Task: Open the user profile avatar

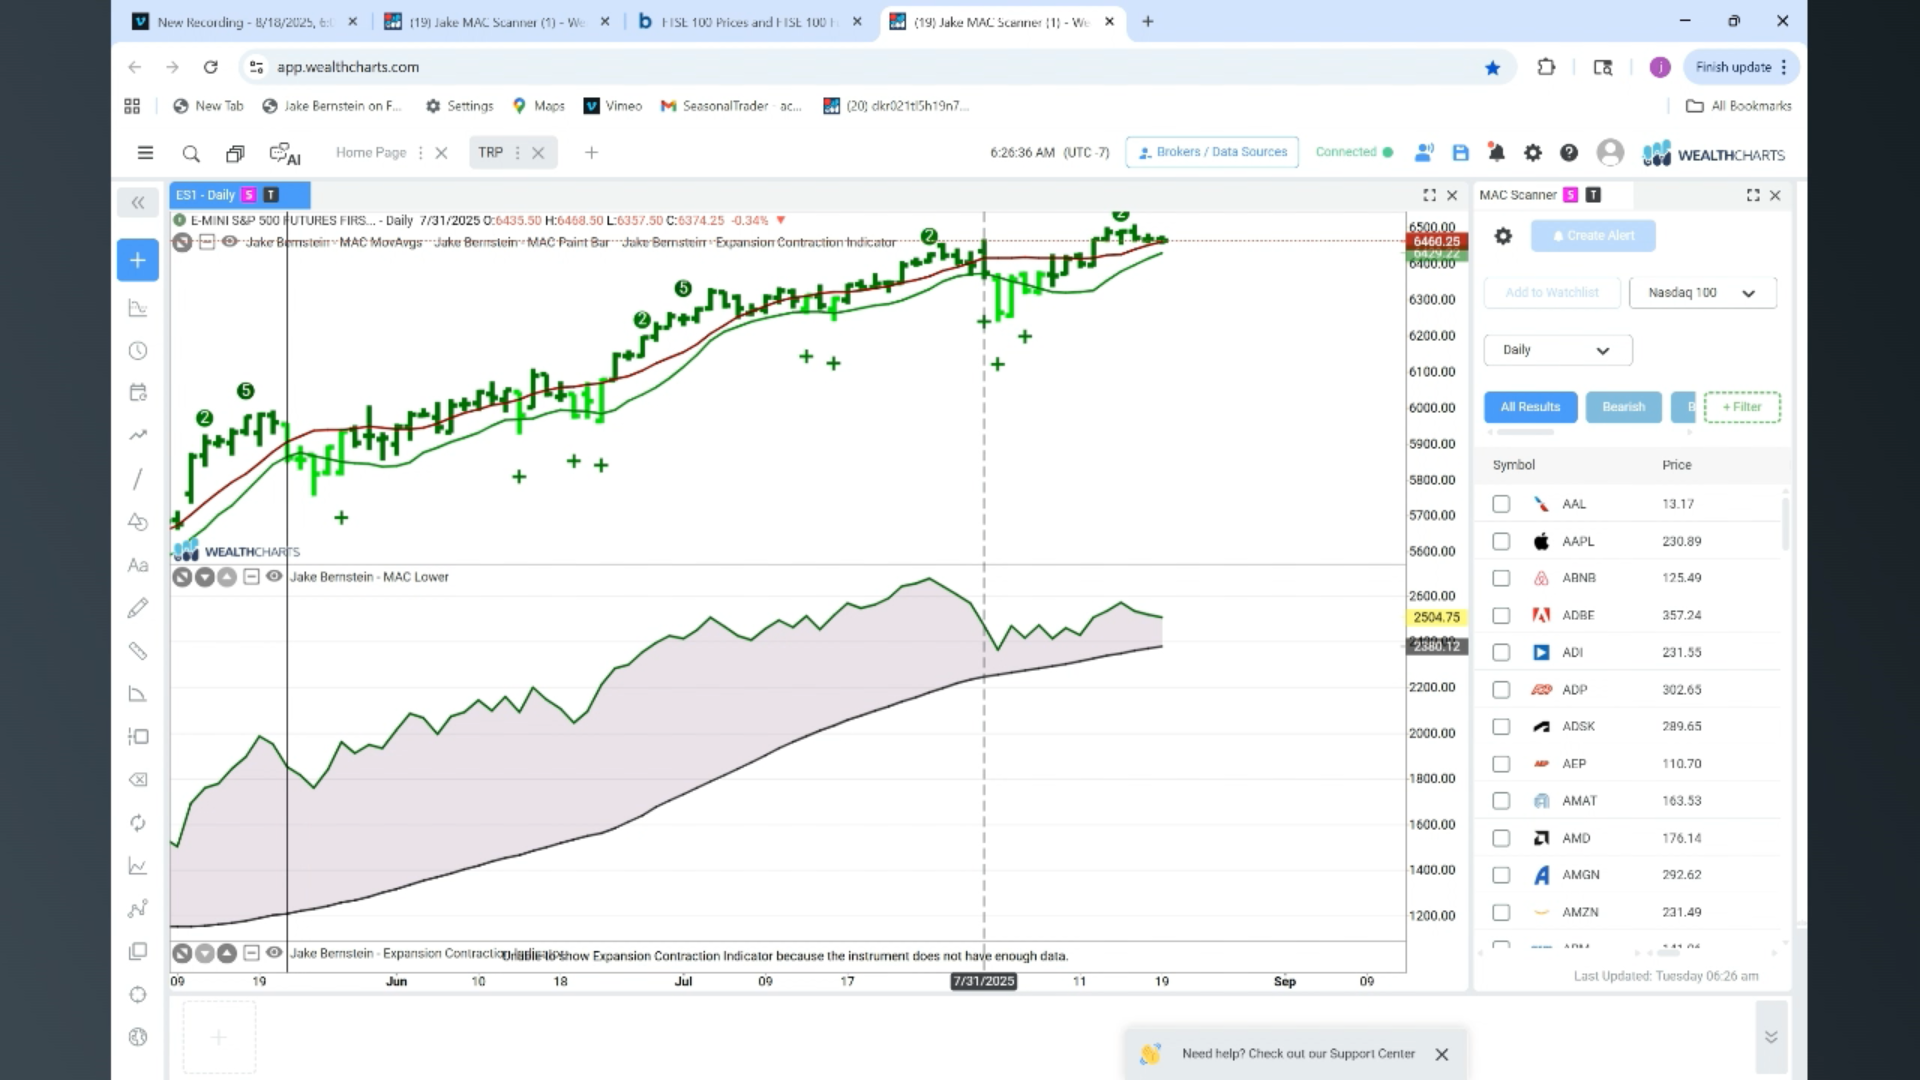Action: click(x=1610, y=152)
